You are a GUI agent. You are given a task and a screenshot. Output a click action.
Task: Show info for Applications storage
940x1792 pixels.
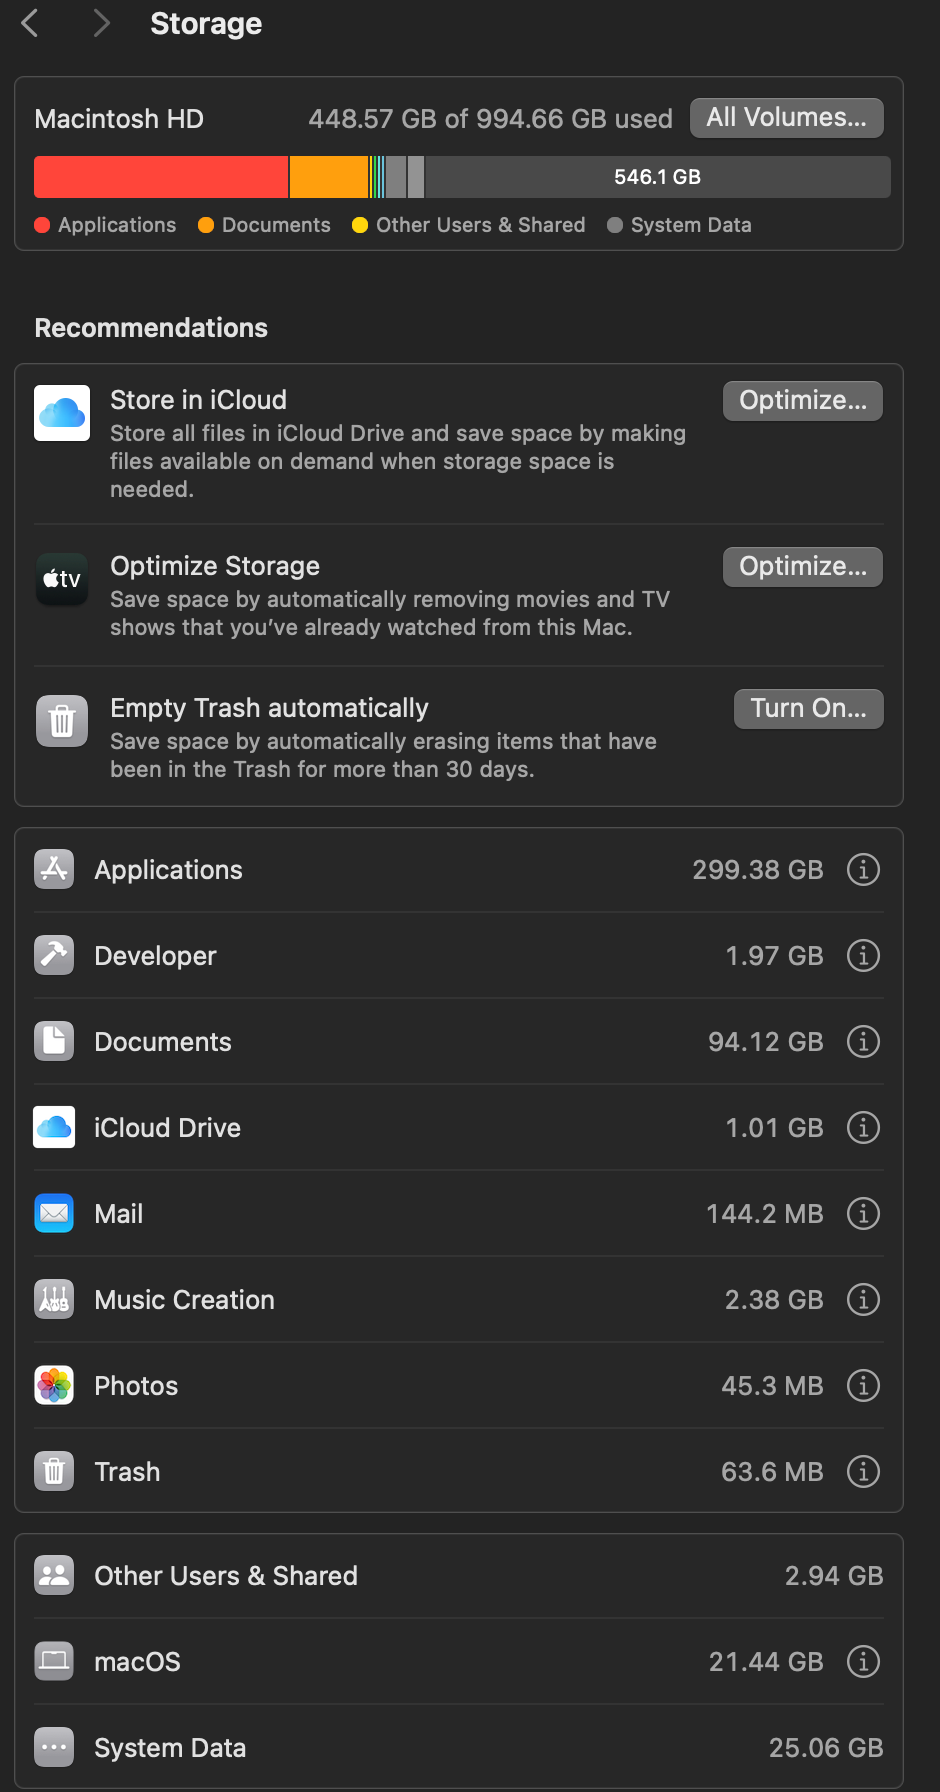tap(863, 870)
